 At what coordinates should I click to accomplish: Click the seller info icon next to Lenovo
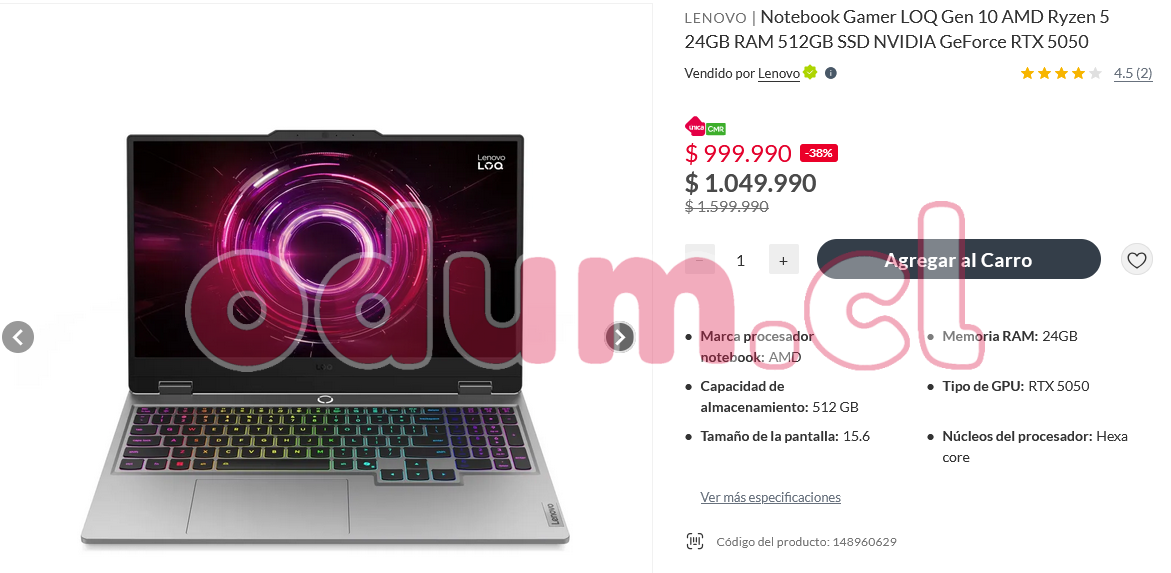pyautogui.click(x=830, y=73)
